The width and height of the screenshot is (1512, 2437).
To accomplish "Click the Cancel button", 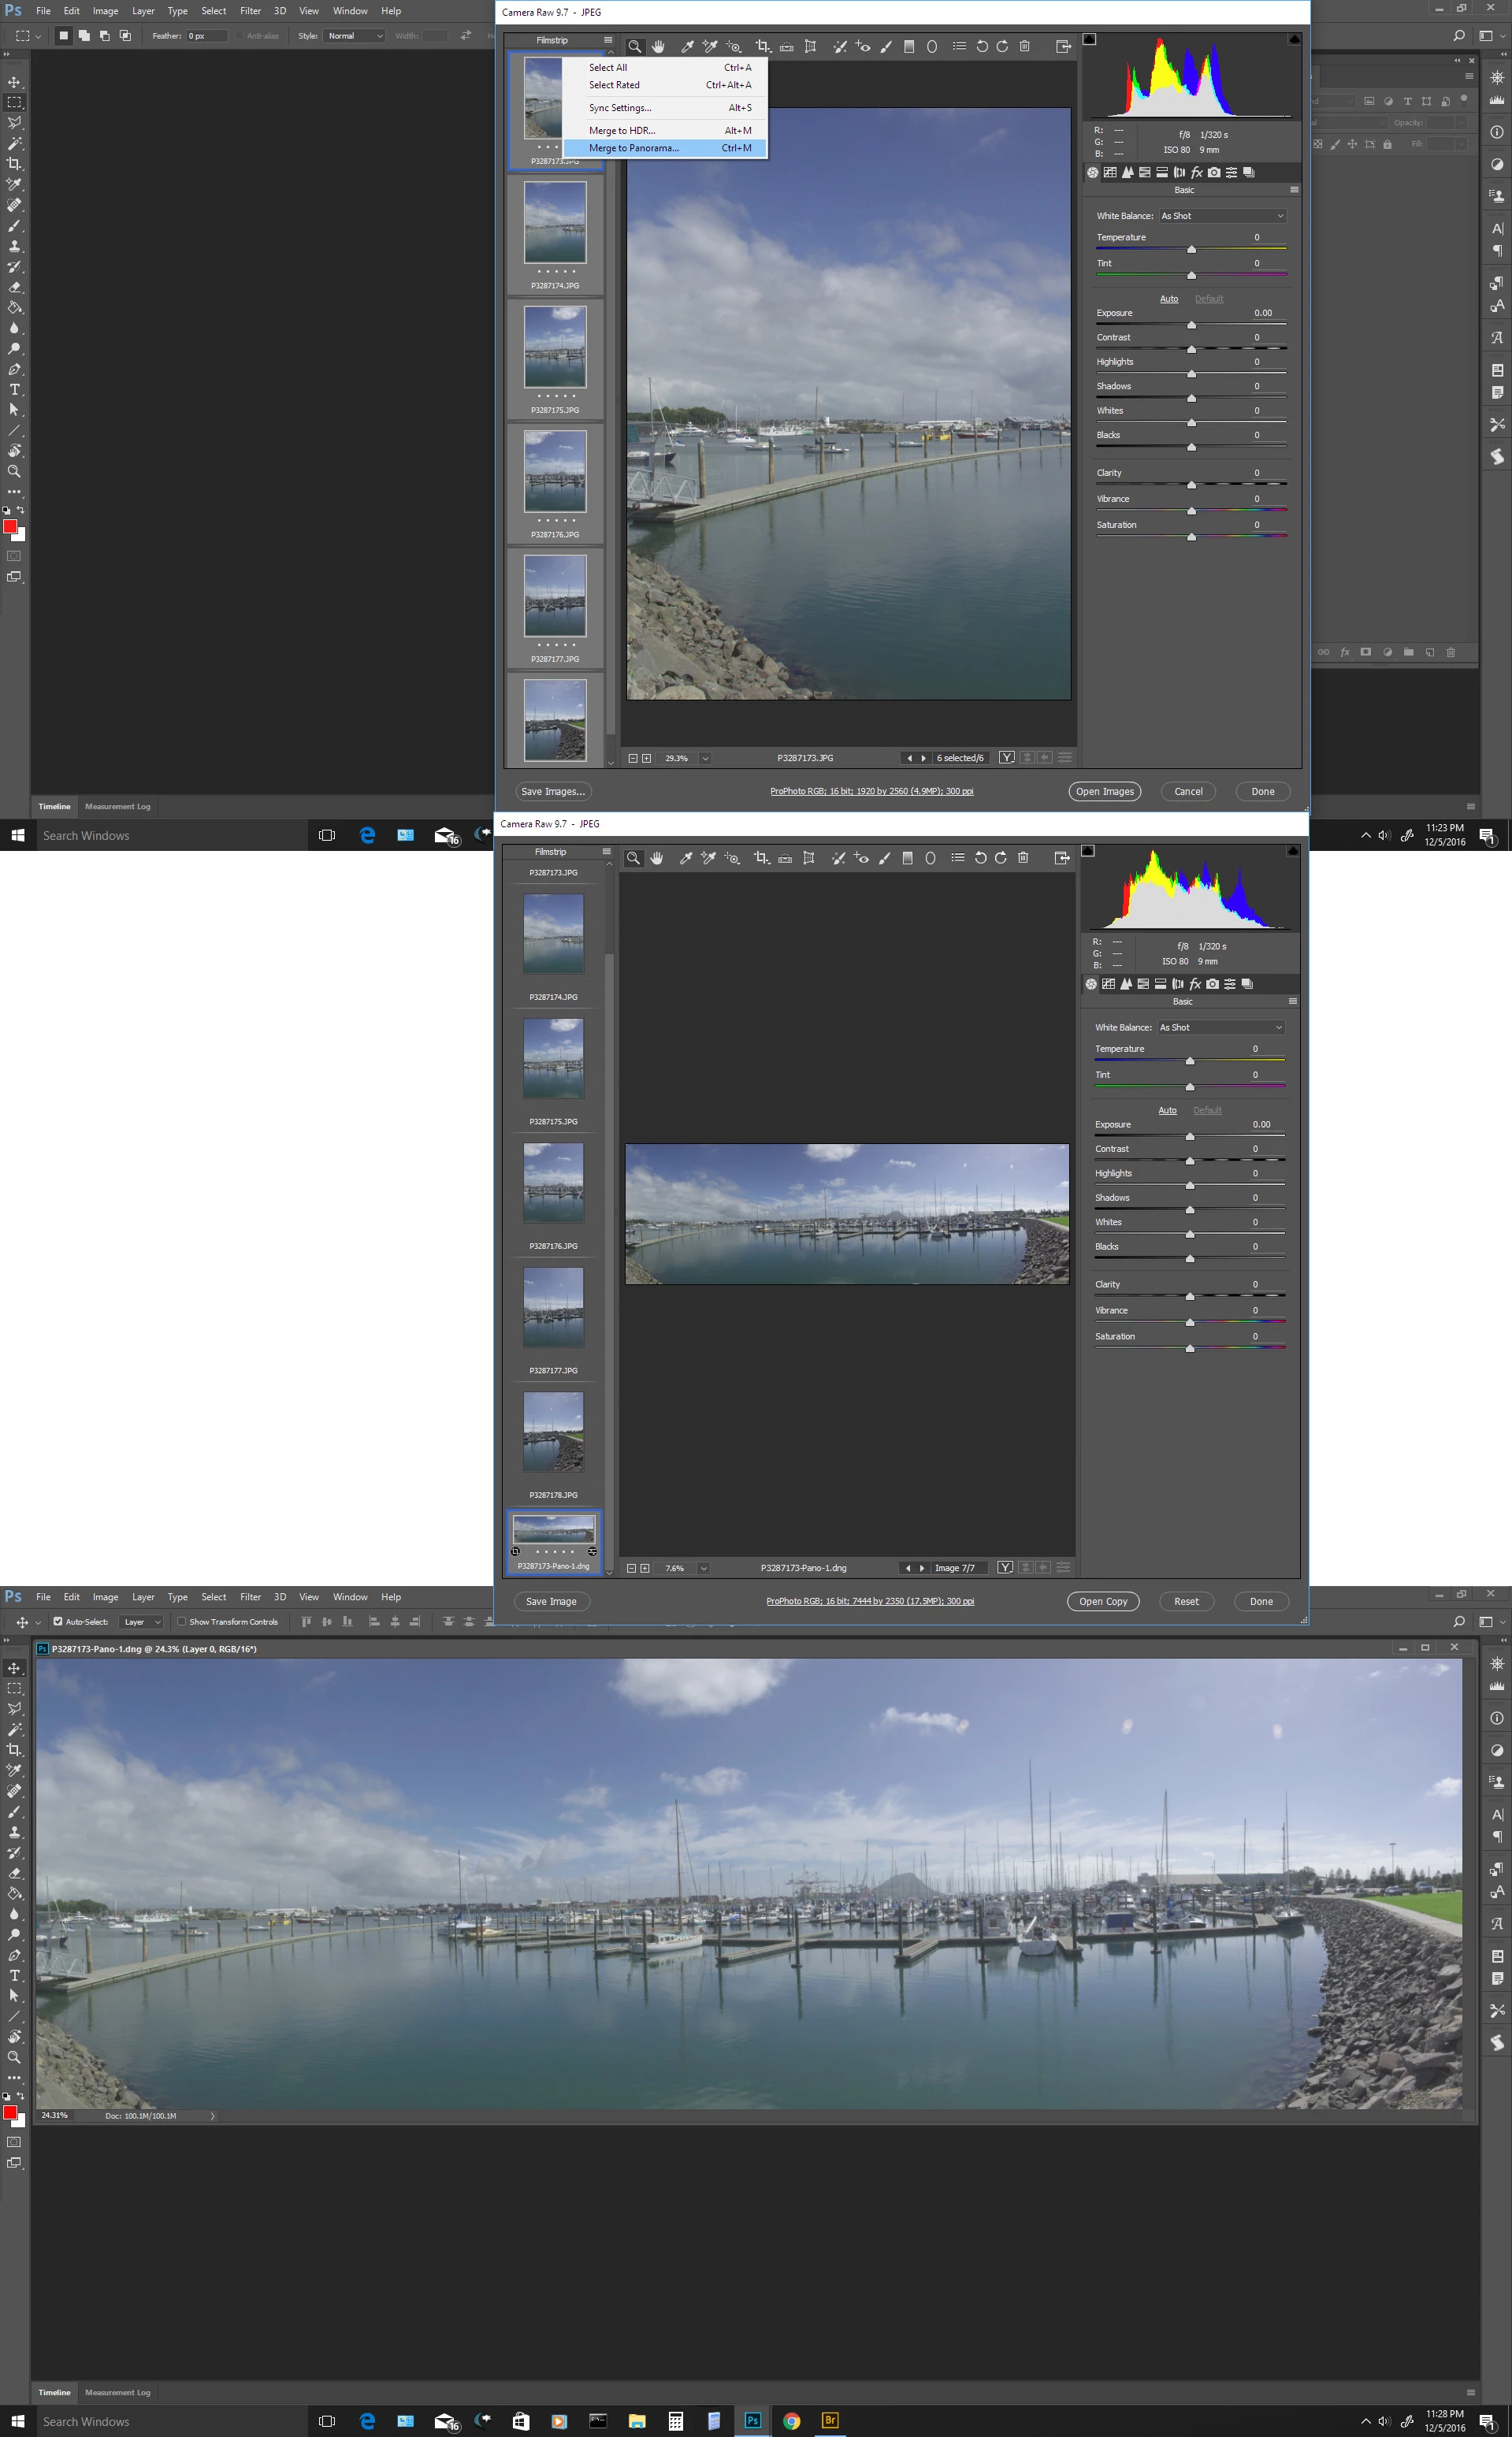I will pos(1188,791).
